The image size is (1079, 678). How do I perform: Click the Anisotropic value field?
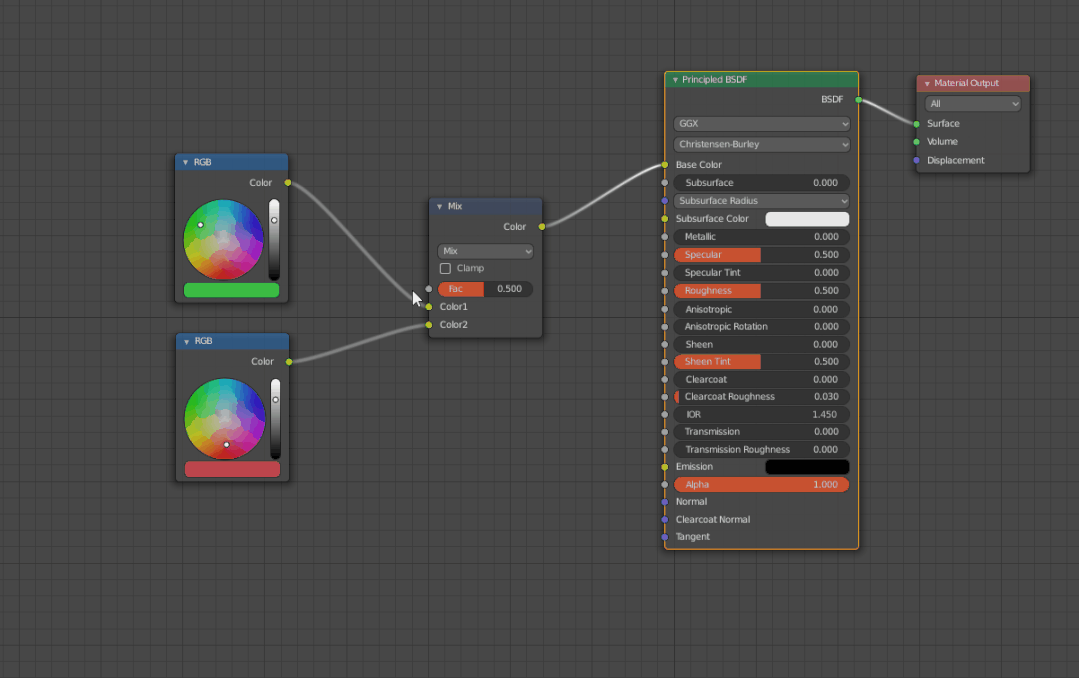point(761,310)
